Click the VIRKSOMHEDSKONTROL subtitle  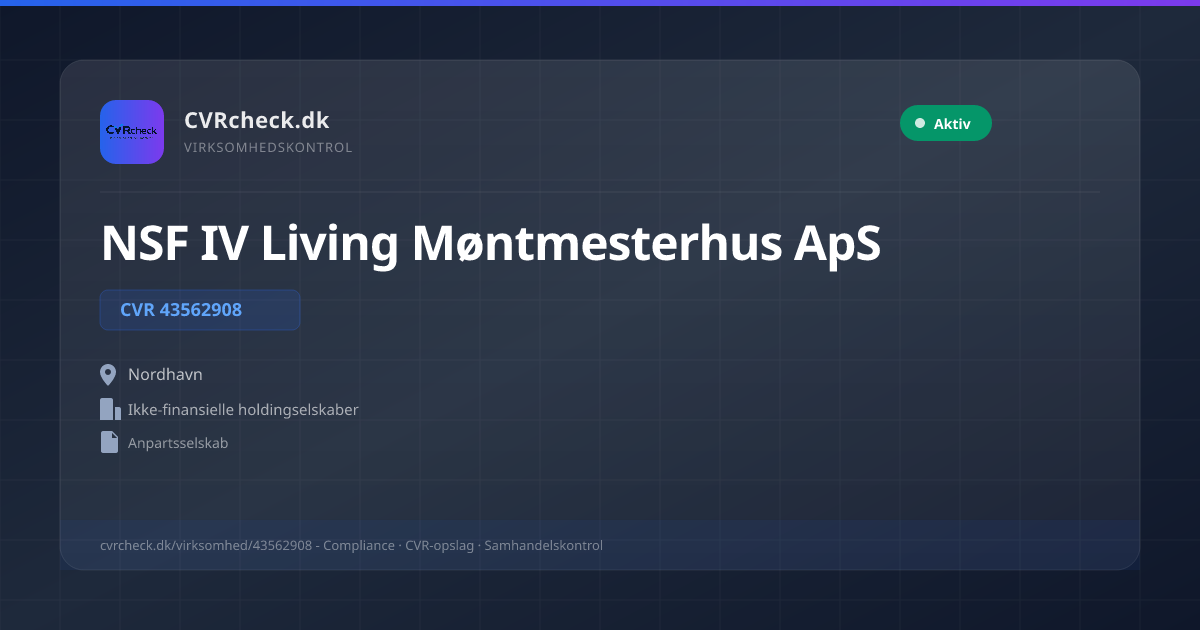(268, 148)
